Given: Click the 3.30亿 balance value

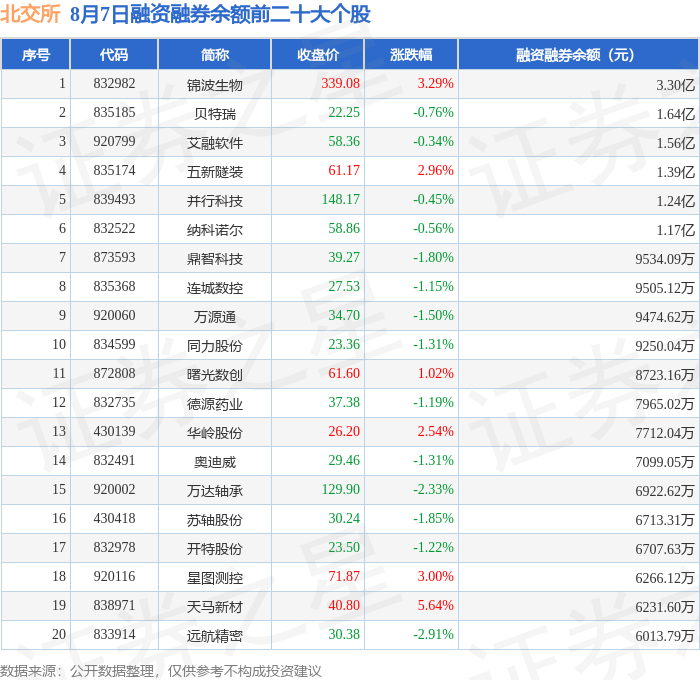Looking at the screenshot, I should 675,85.
